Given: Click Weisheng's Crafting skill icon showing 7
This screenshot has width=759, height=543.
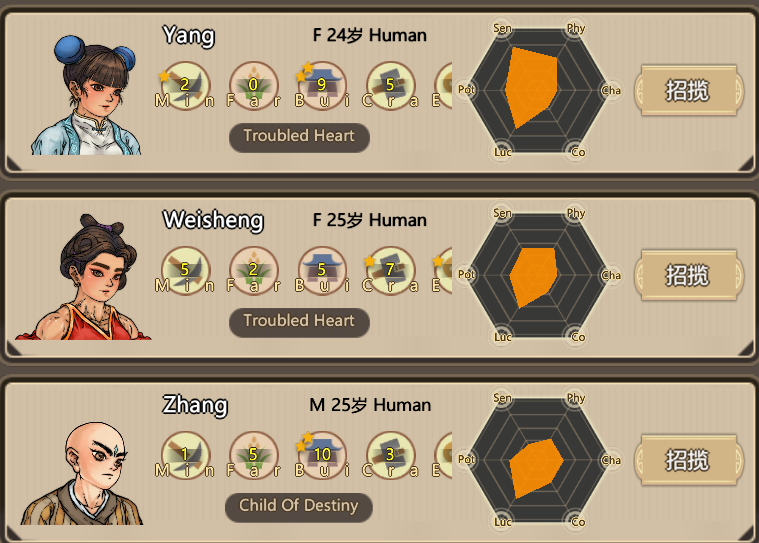Looking at the screenshot, I should coord(391,271).
